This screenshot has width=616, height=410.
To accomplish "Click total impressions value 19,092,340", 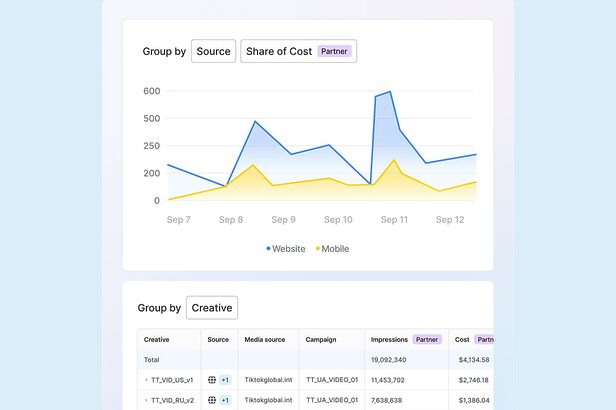I will (x=389, y=360).
